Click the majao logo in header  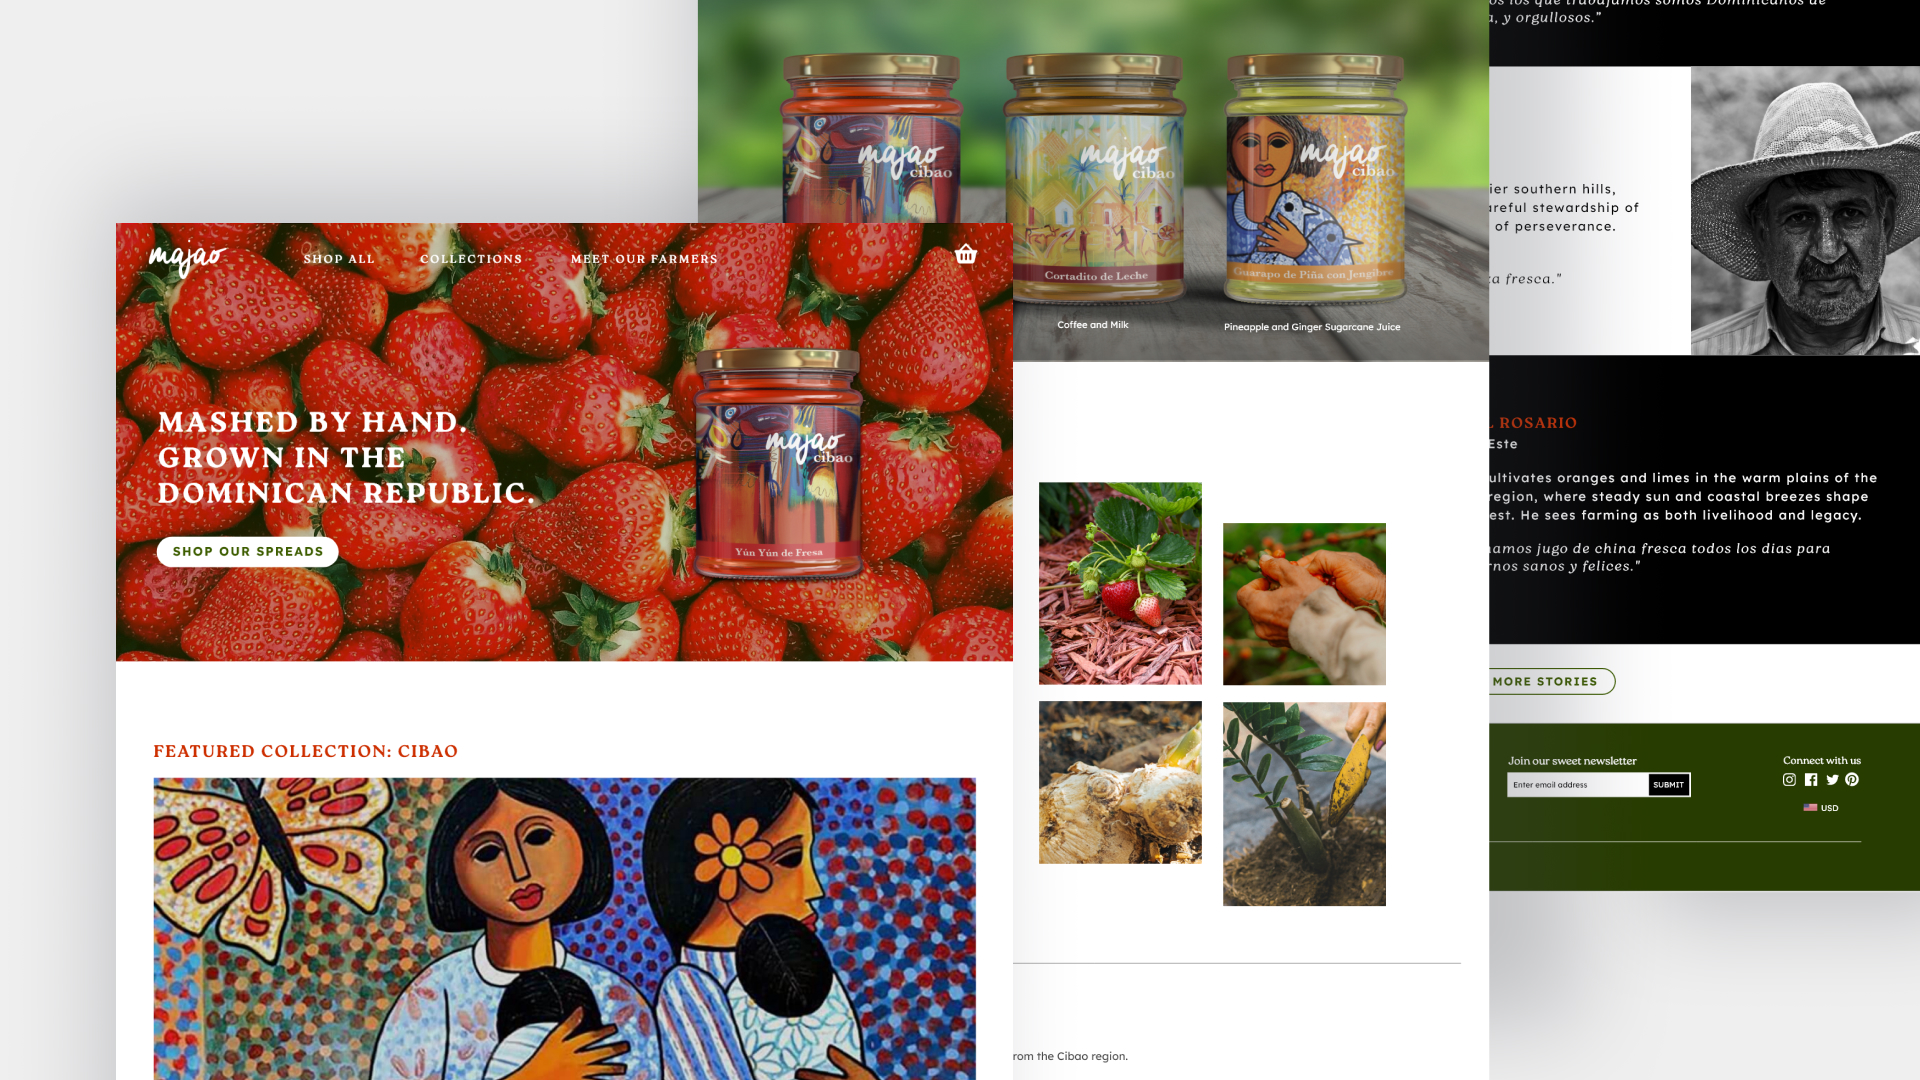coord(188,259)
